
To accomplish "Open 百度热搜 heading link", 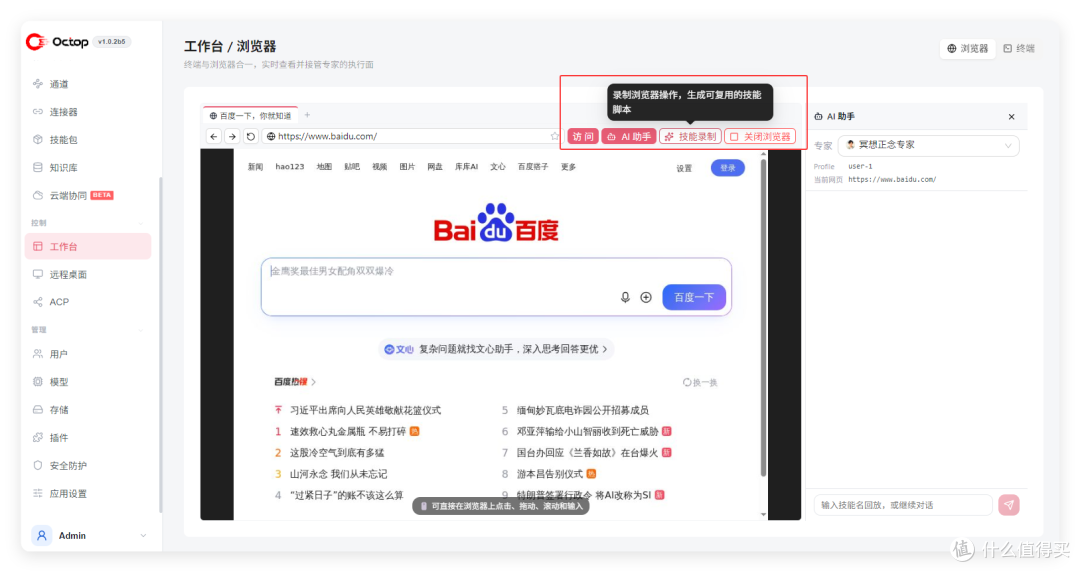I will click(x=294, y=382).
